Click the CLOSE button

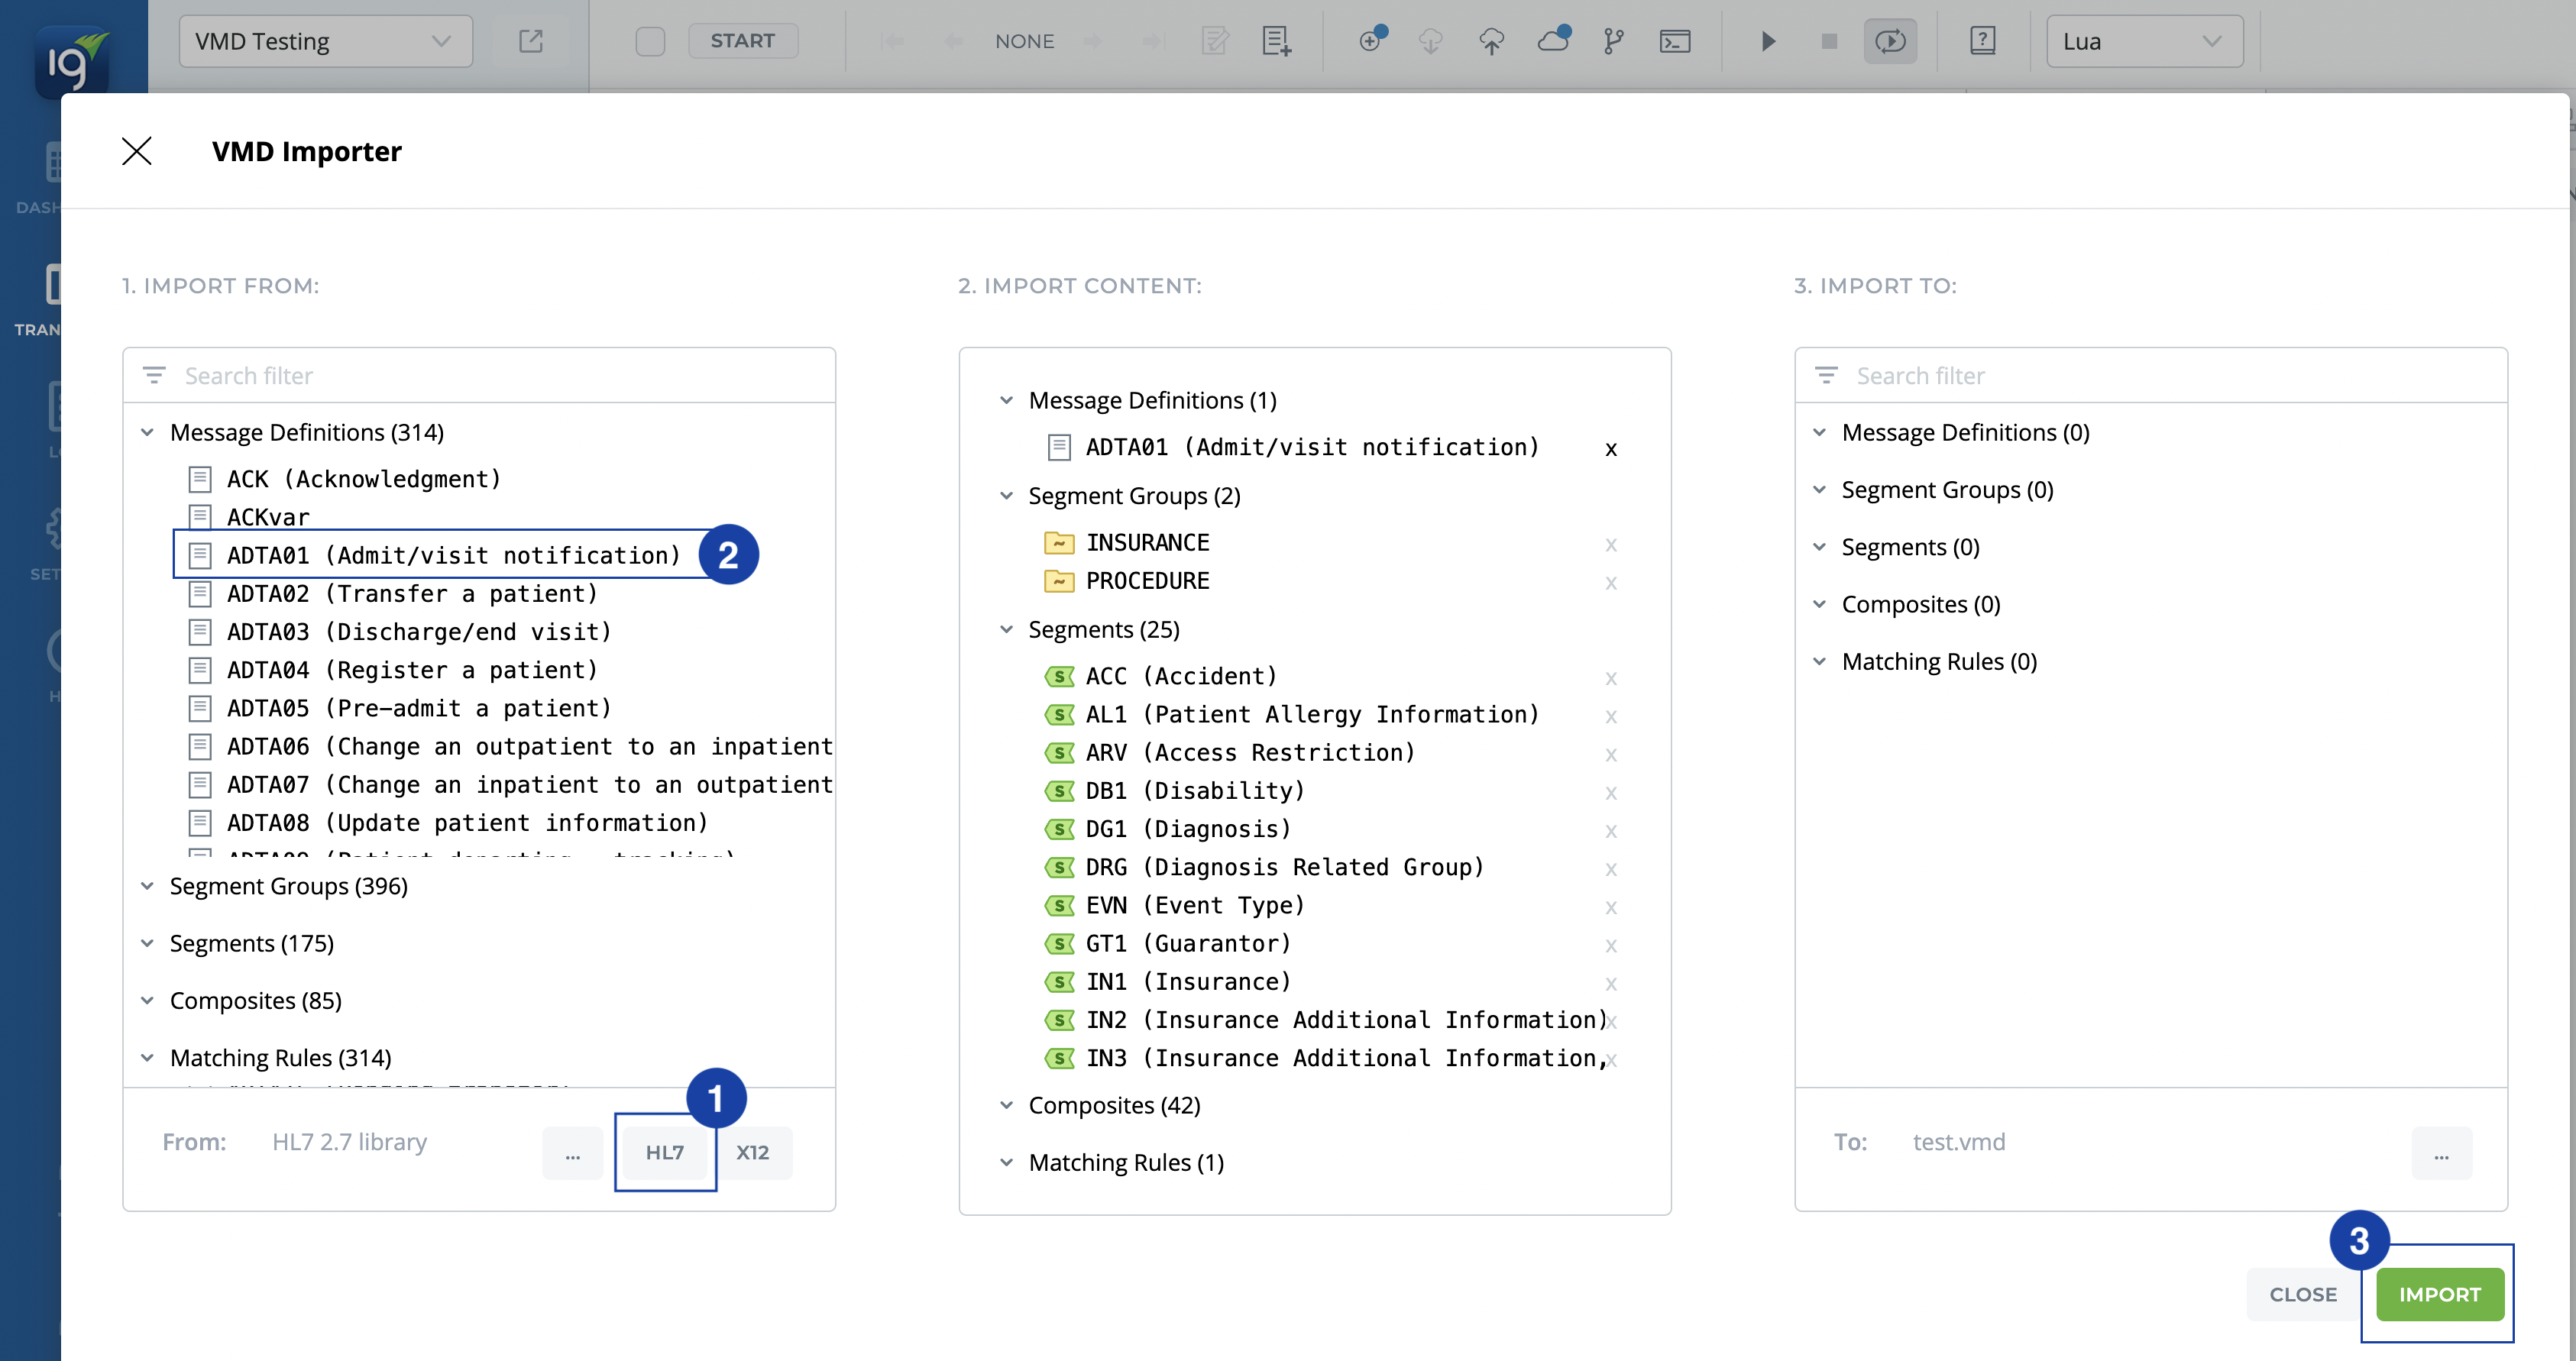coord(2303,1294)
